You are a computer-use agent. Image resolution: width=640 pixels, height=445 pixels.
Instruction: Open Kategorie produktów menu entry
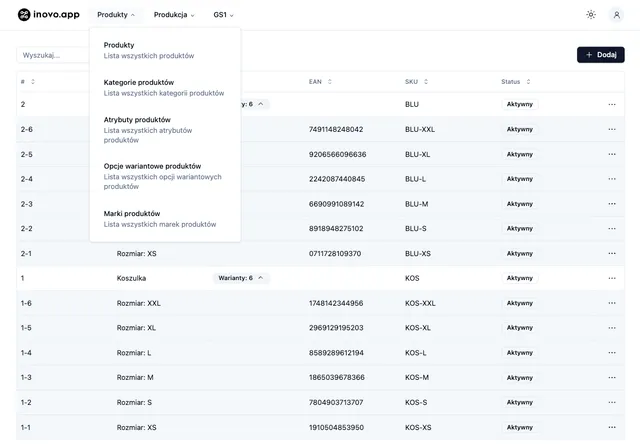tap(165, 88)
